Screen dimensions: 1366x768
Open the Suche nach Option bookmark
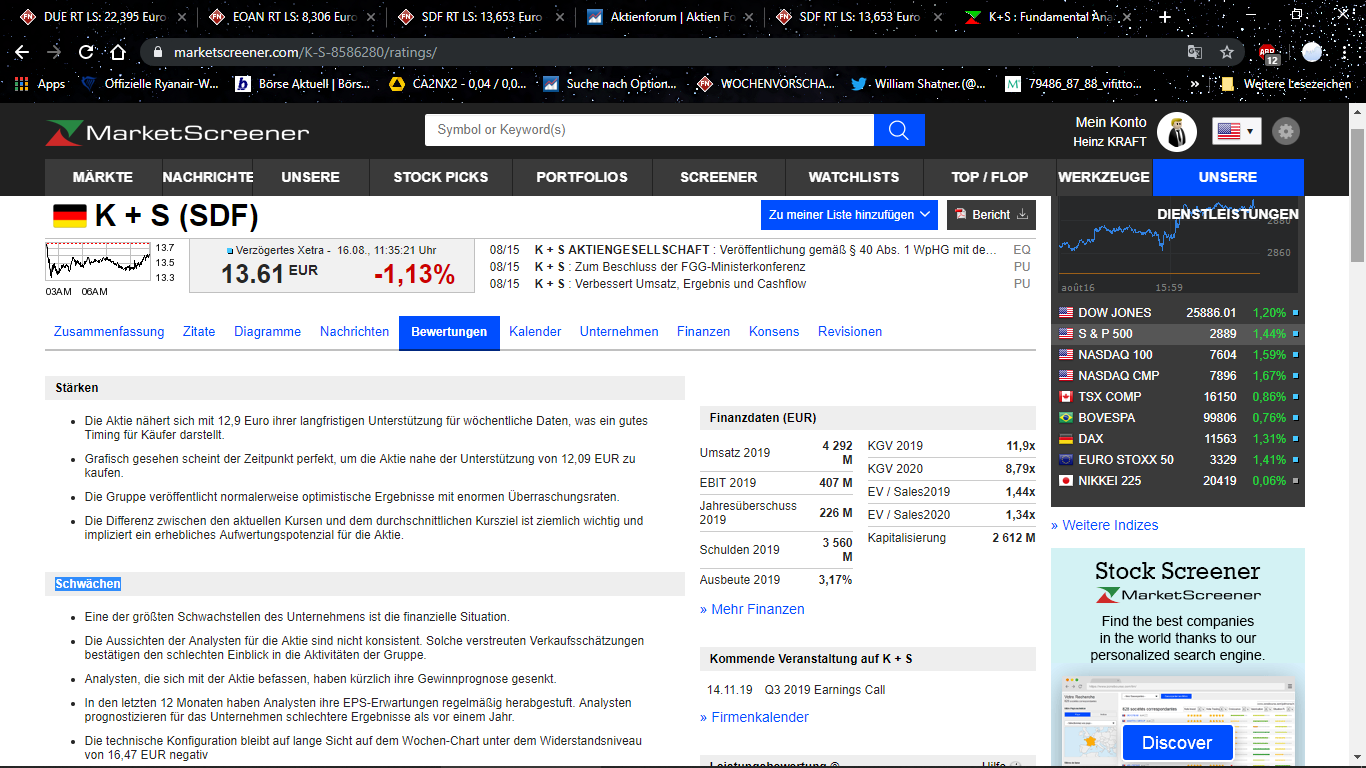pos(611,84)
